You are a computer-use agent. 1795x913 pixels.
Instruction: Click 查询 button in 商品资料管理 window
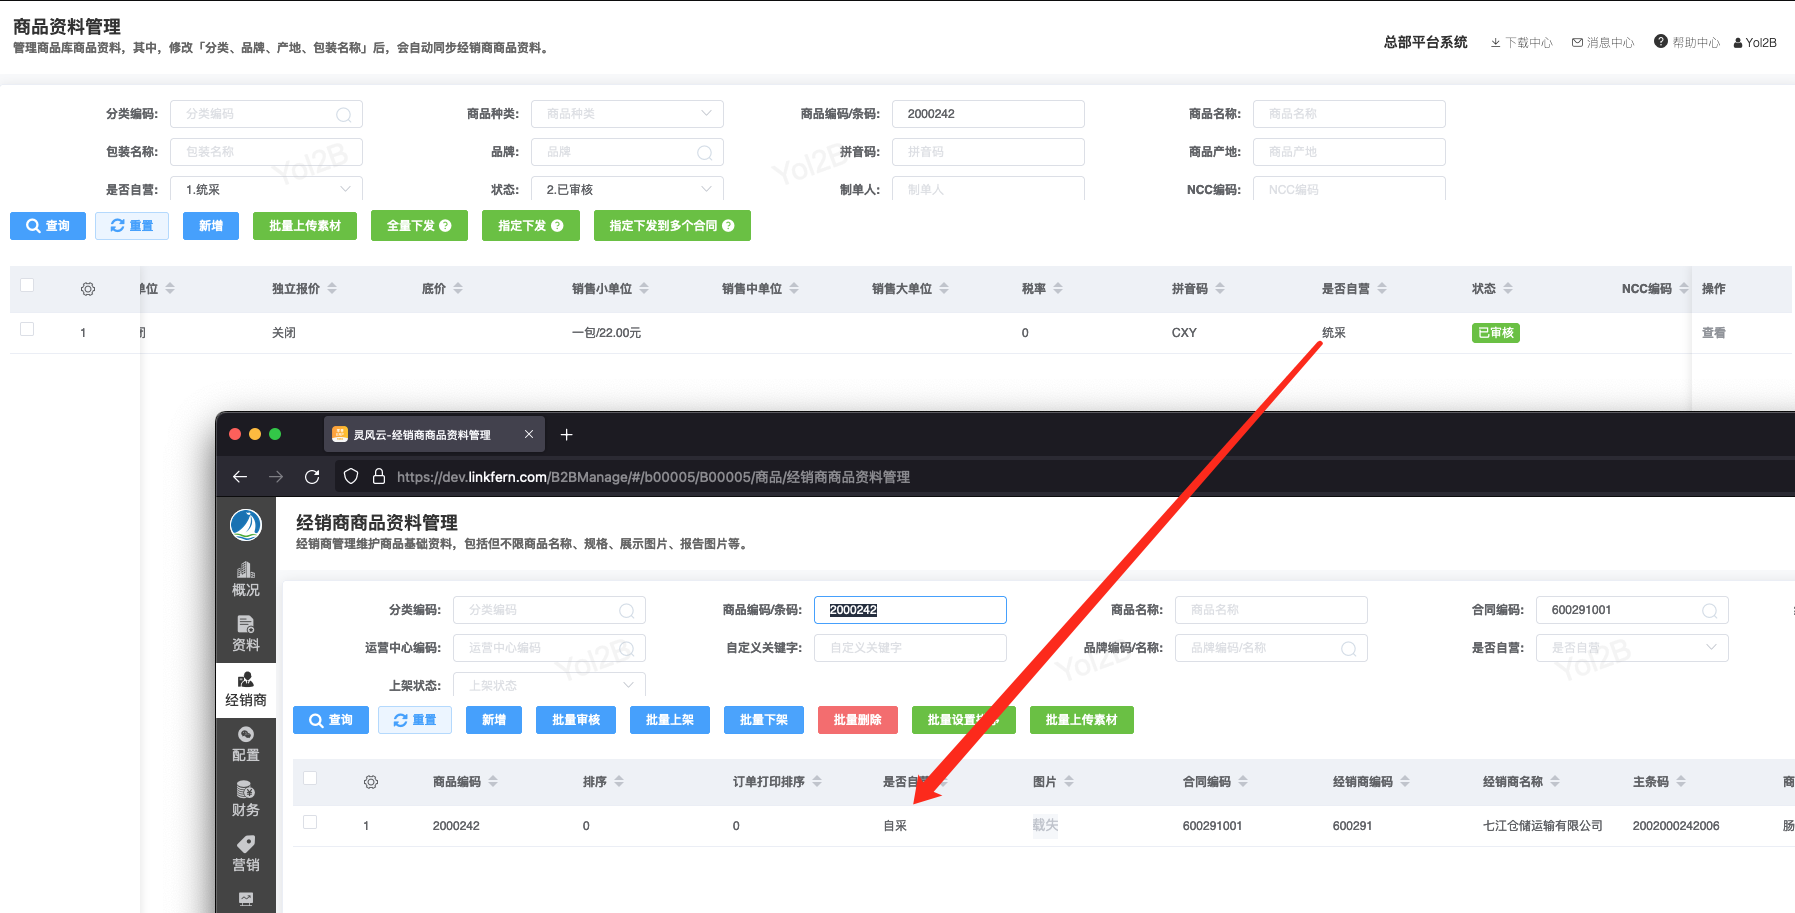[x=48, y=226]
